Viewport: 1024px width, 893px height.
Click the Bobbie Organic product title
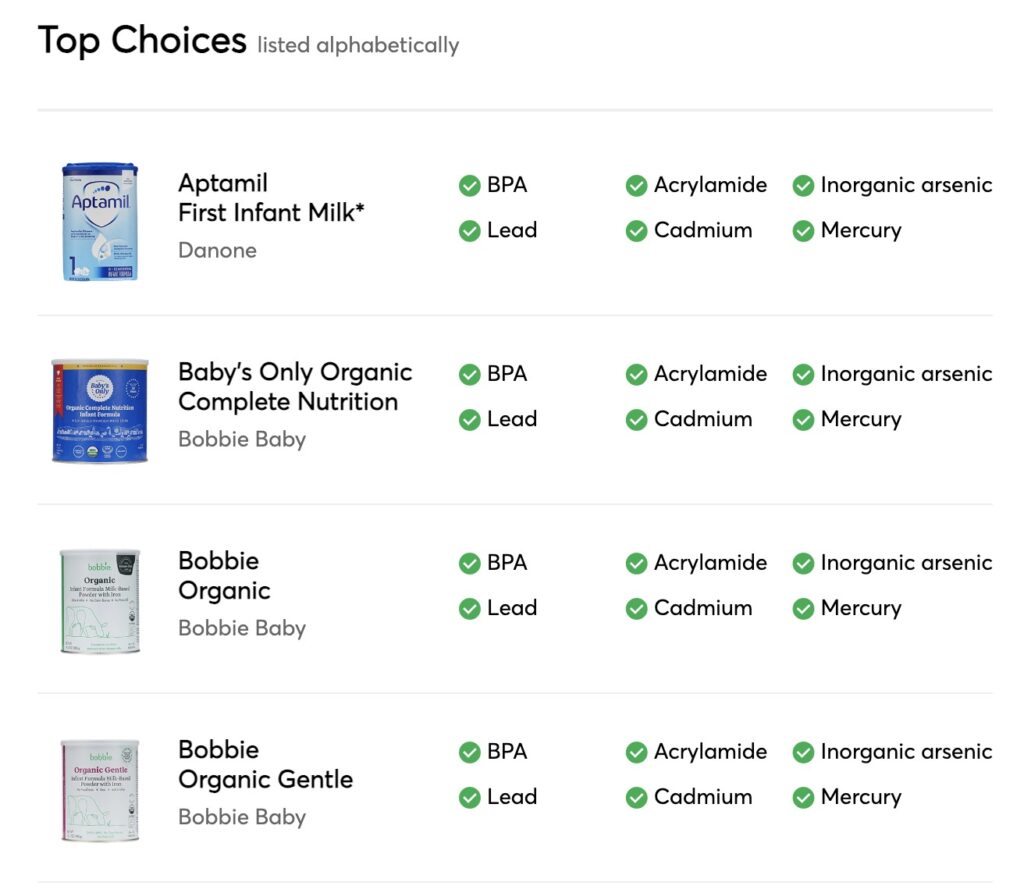coord(224,576)
